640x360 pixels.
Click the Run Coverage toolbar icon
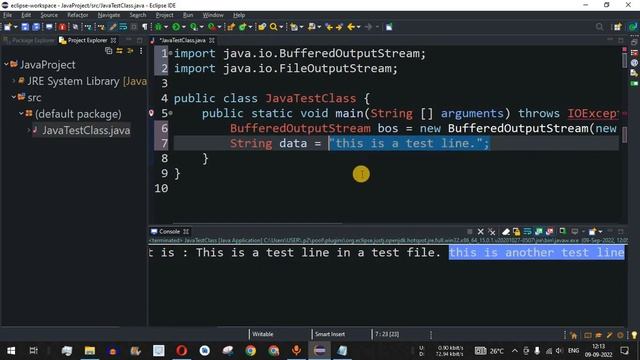(x=194, y=27)
